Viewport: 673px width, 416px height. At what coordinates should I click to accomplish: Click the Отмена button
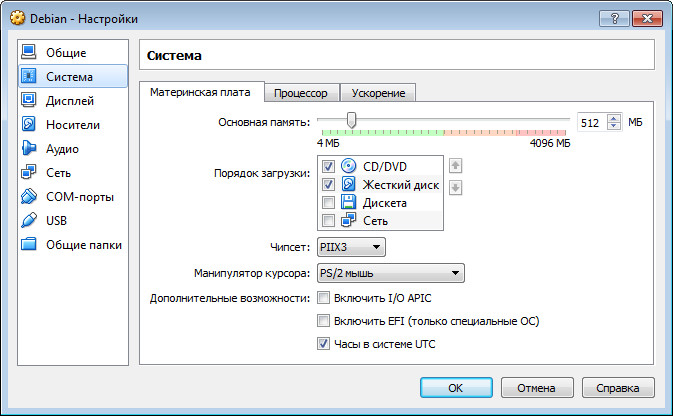[537, 388]
